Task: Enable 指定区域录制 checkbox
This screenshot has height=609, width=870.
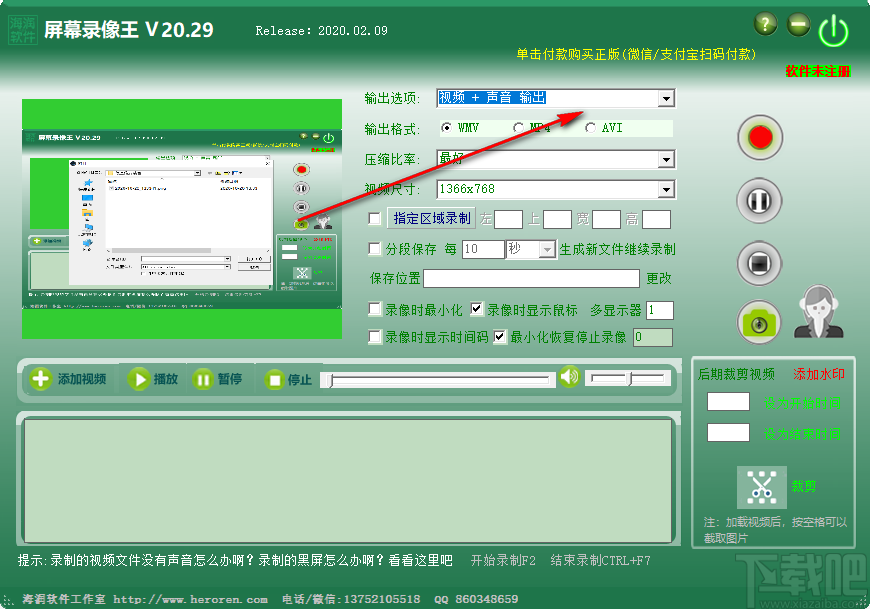Action: 375,219
